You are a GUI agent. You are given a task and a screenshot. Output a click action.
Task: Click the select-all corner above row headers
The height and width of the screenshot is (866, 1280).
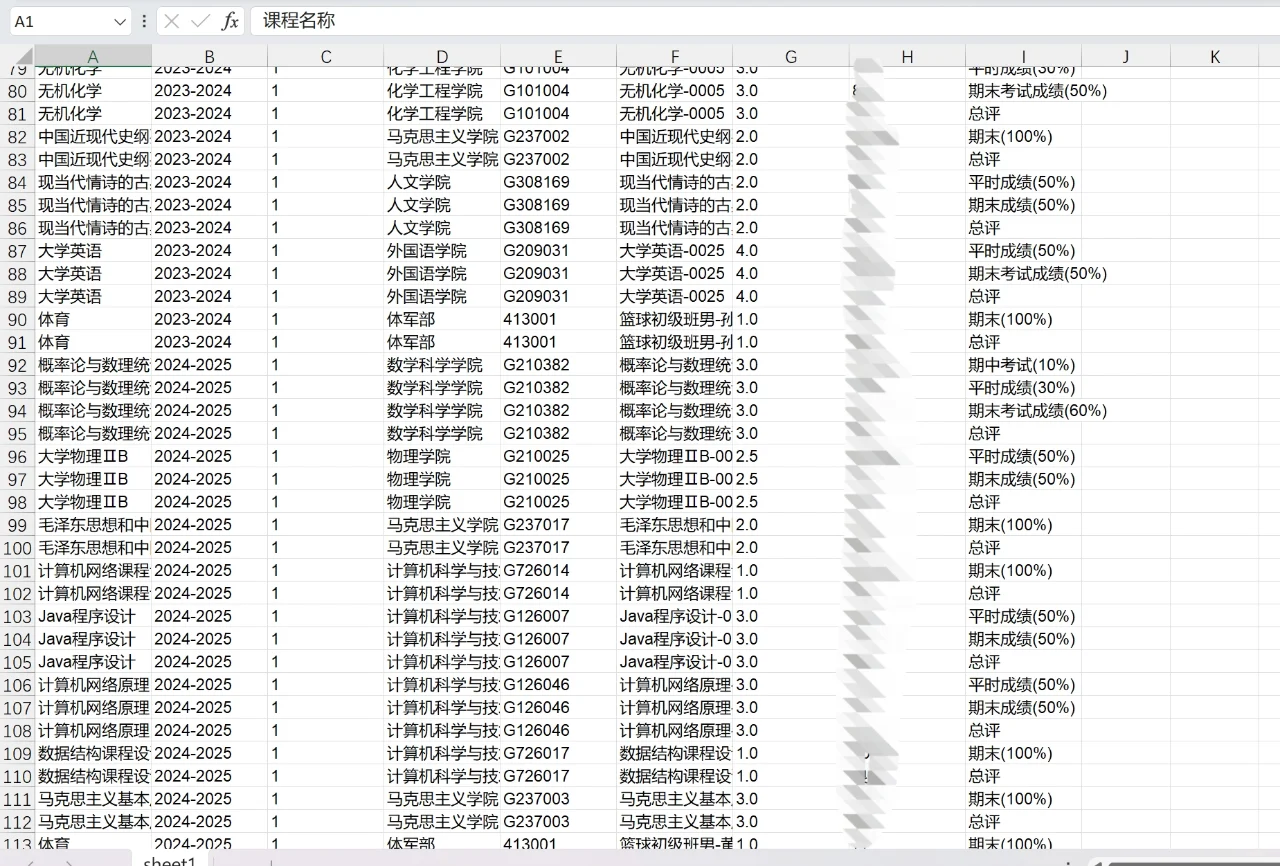[x=21, y=55]
